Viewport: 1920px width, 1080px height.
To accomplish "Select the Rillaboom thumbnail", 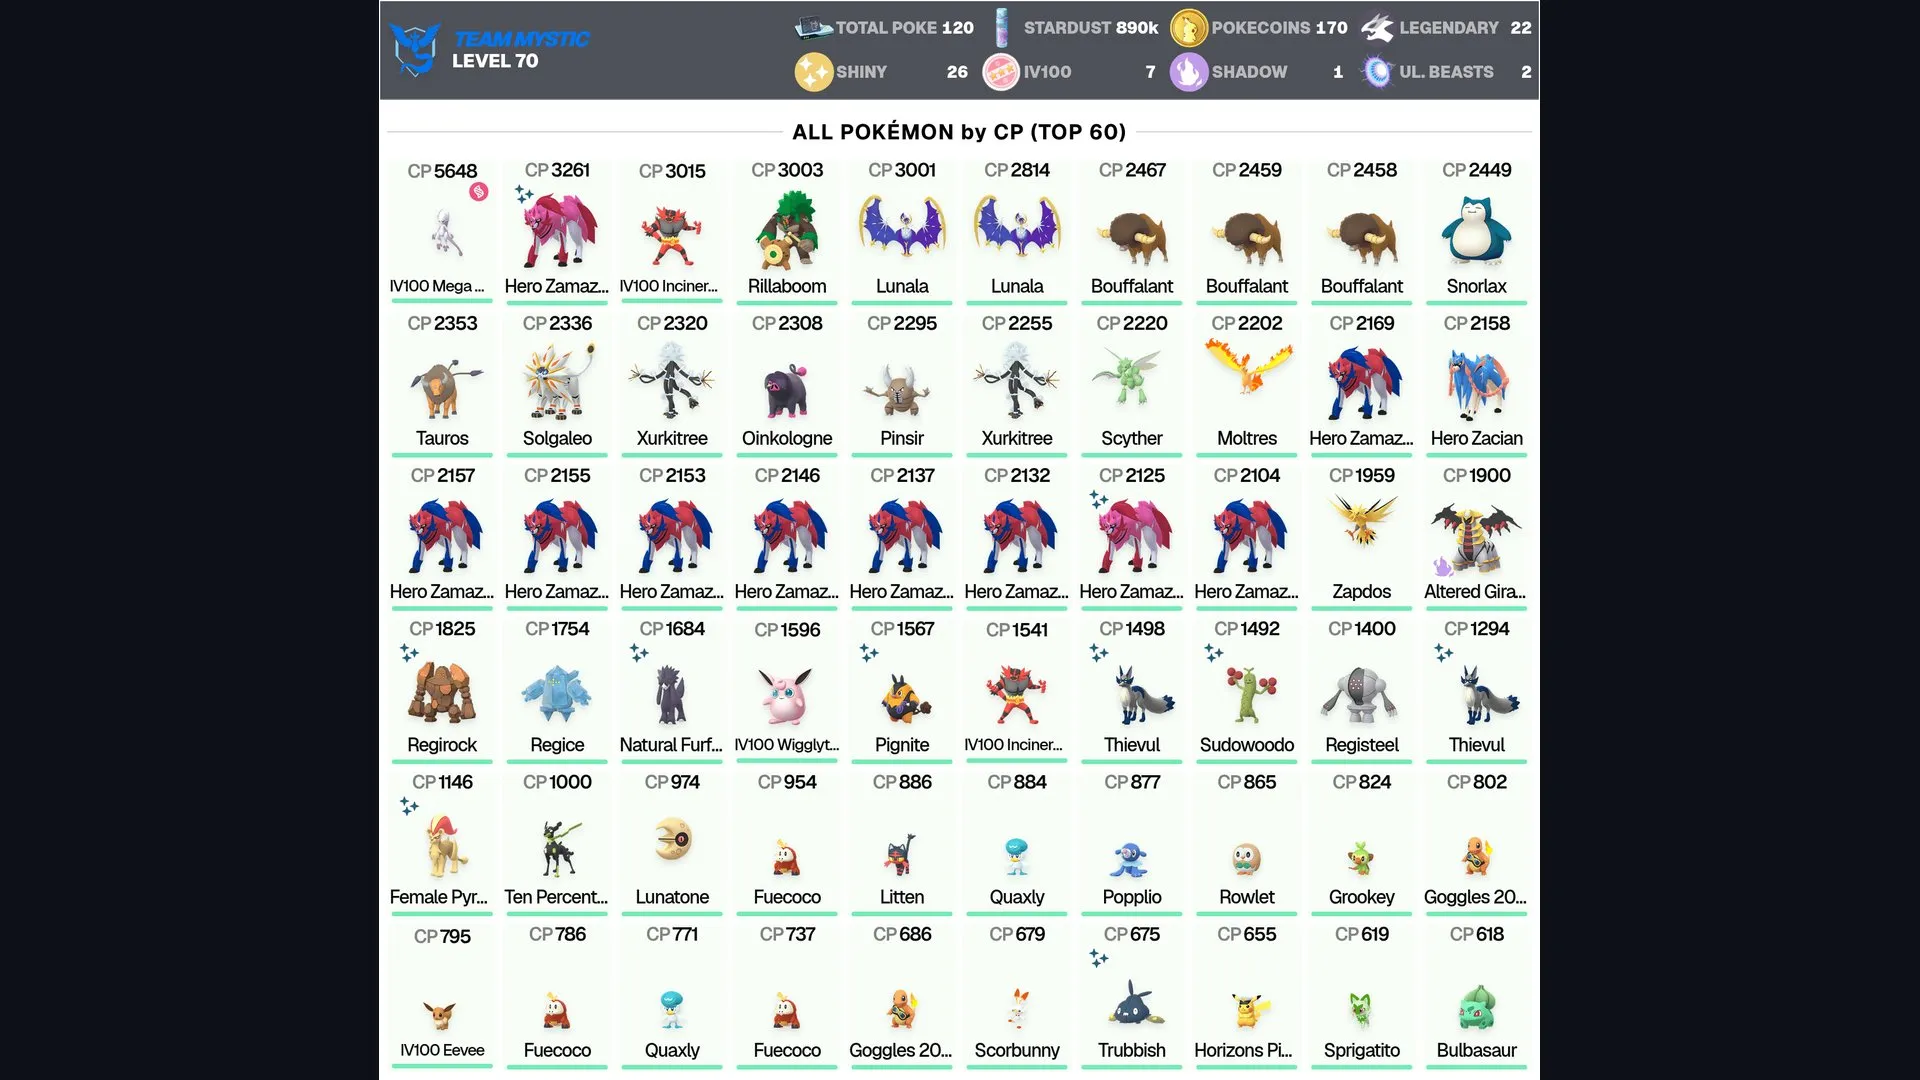I will 787,231.
